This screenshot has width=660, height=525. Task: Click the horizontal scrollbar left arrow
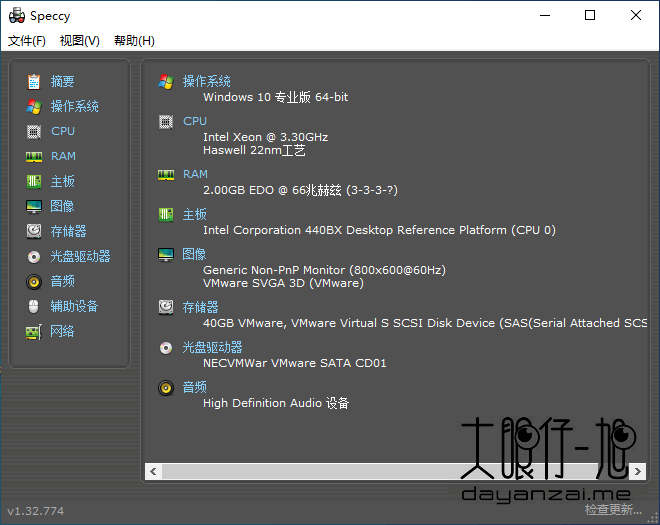click(153, 472)
